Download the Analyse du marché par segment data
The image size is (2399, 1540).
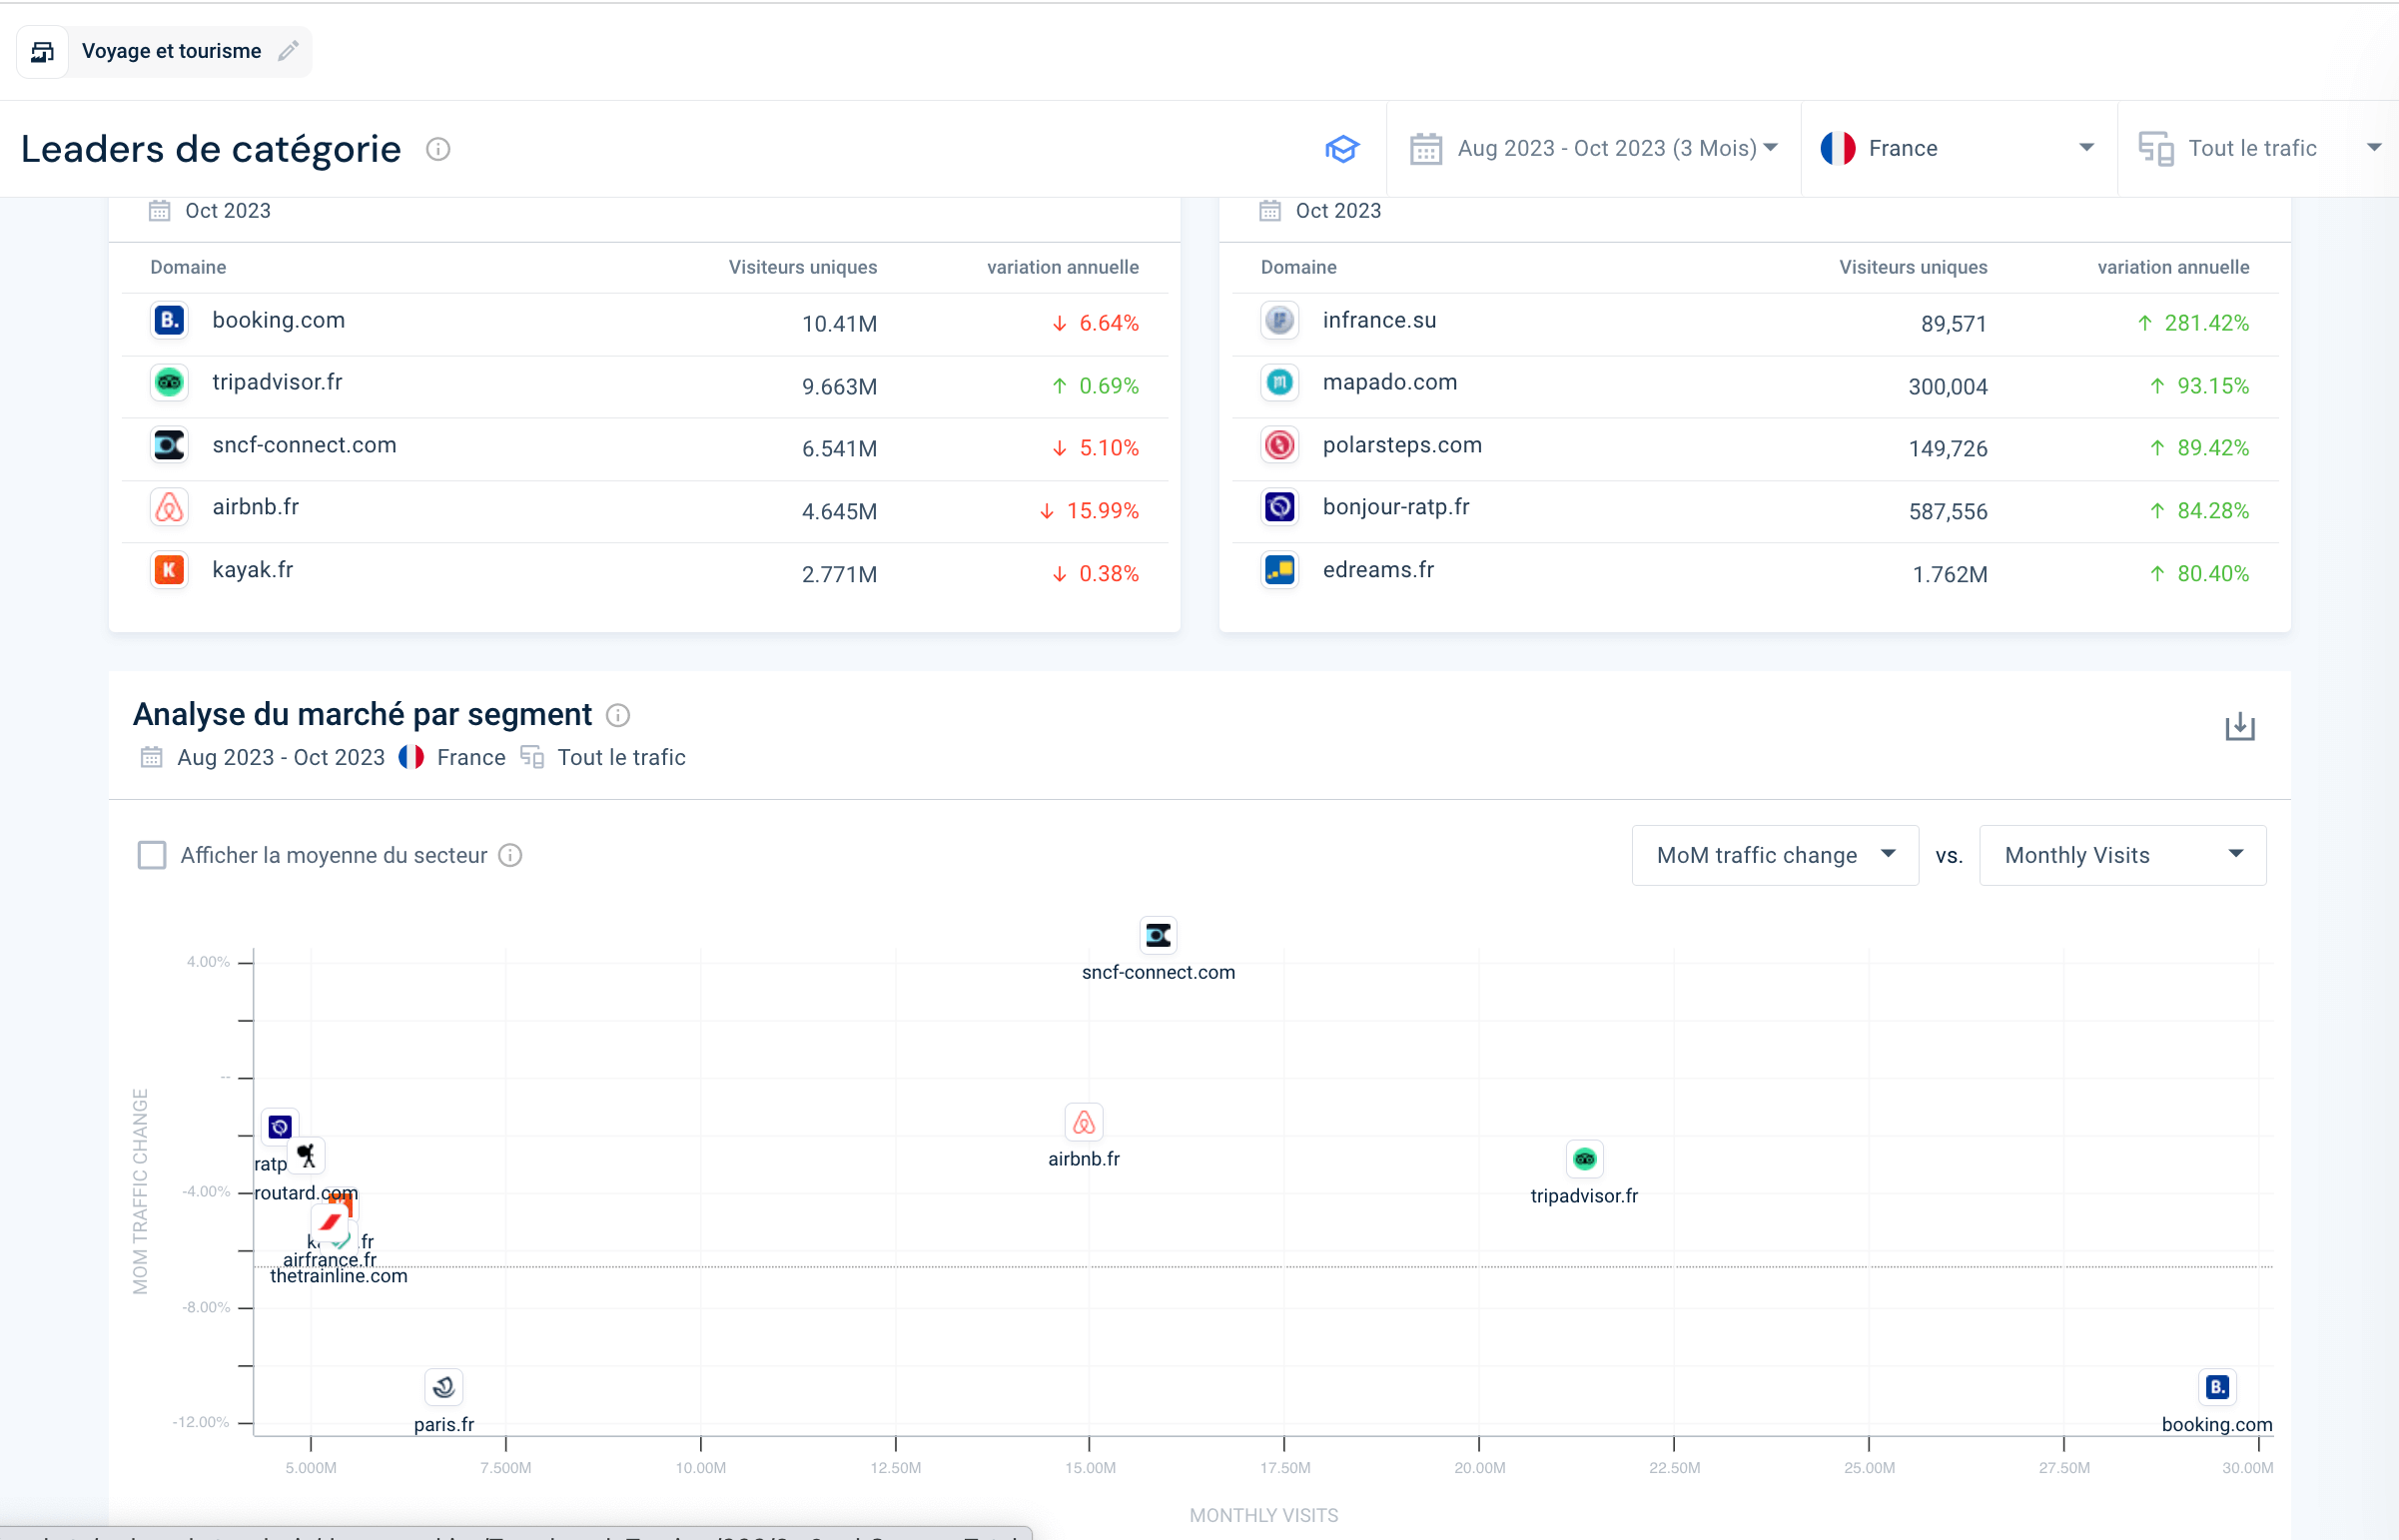coord(2240,727)
